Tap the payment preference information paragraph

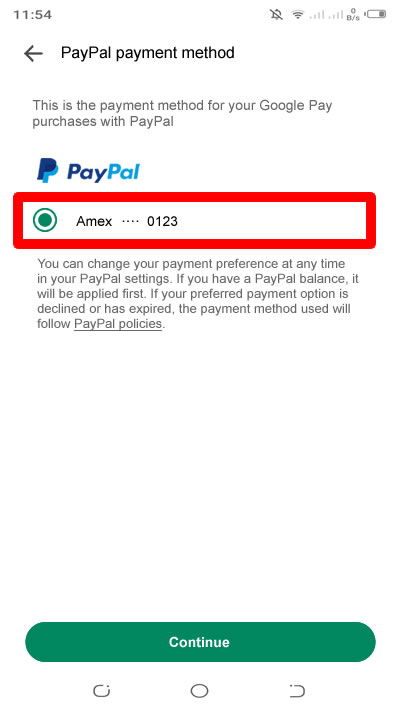[195, 294]
